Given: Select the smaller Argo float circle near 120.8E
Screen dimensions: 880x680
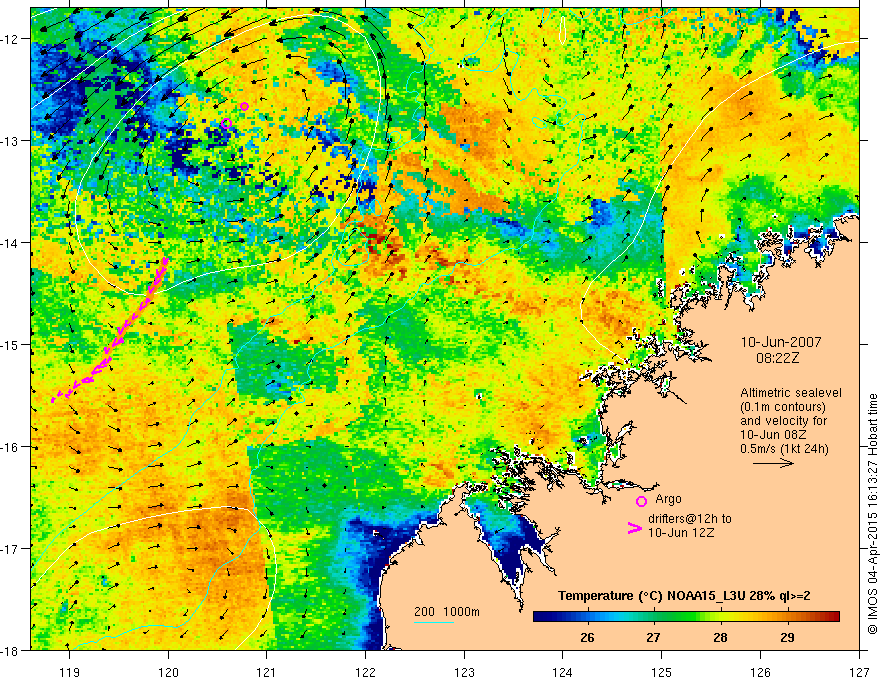Looking at the screenshot, I should (x=244, y=107).
